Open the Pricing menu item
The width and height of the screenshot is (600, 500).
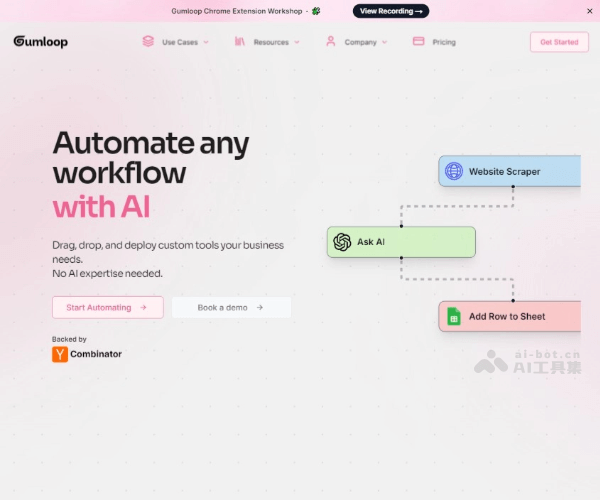tap(444, 42)
